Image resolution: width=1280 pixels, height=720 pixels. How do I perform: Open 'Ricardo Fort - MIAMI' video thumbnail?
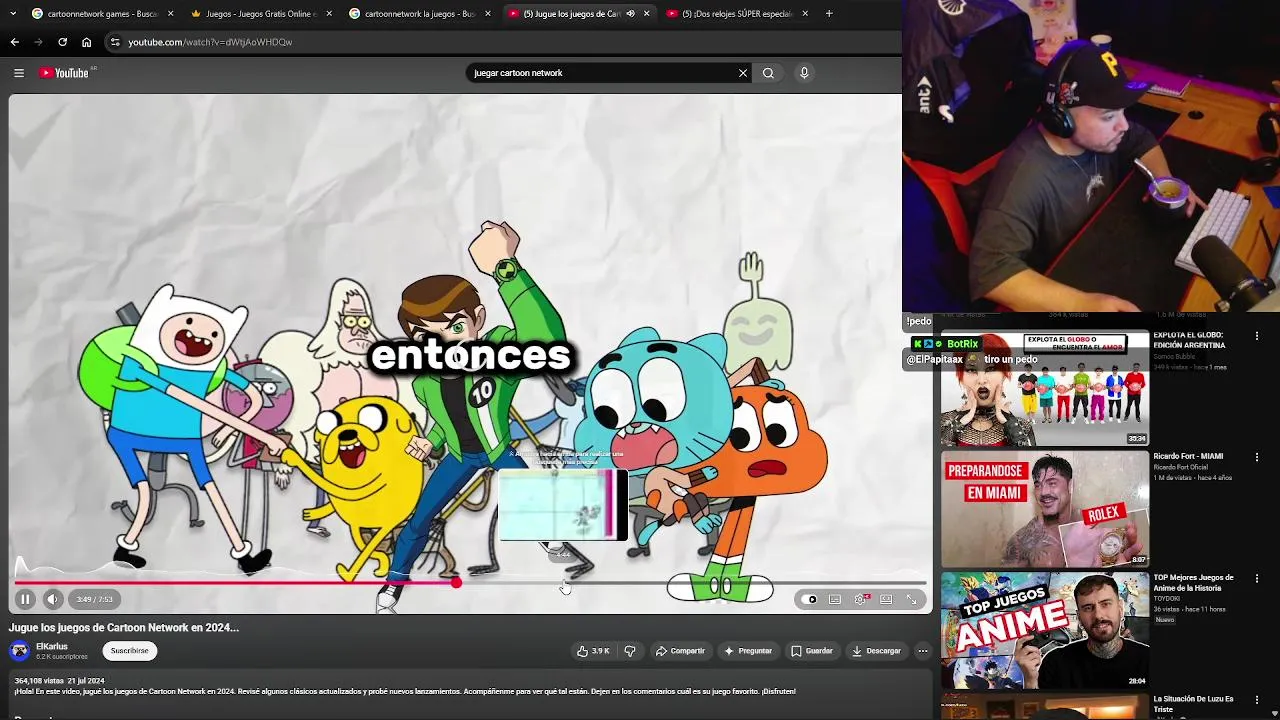[x=1044, y=509]
